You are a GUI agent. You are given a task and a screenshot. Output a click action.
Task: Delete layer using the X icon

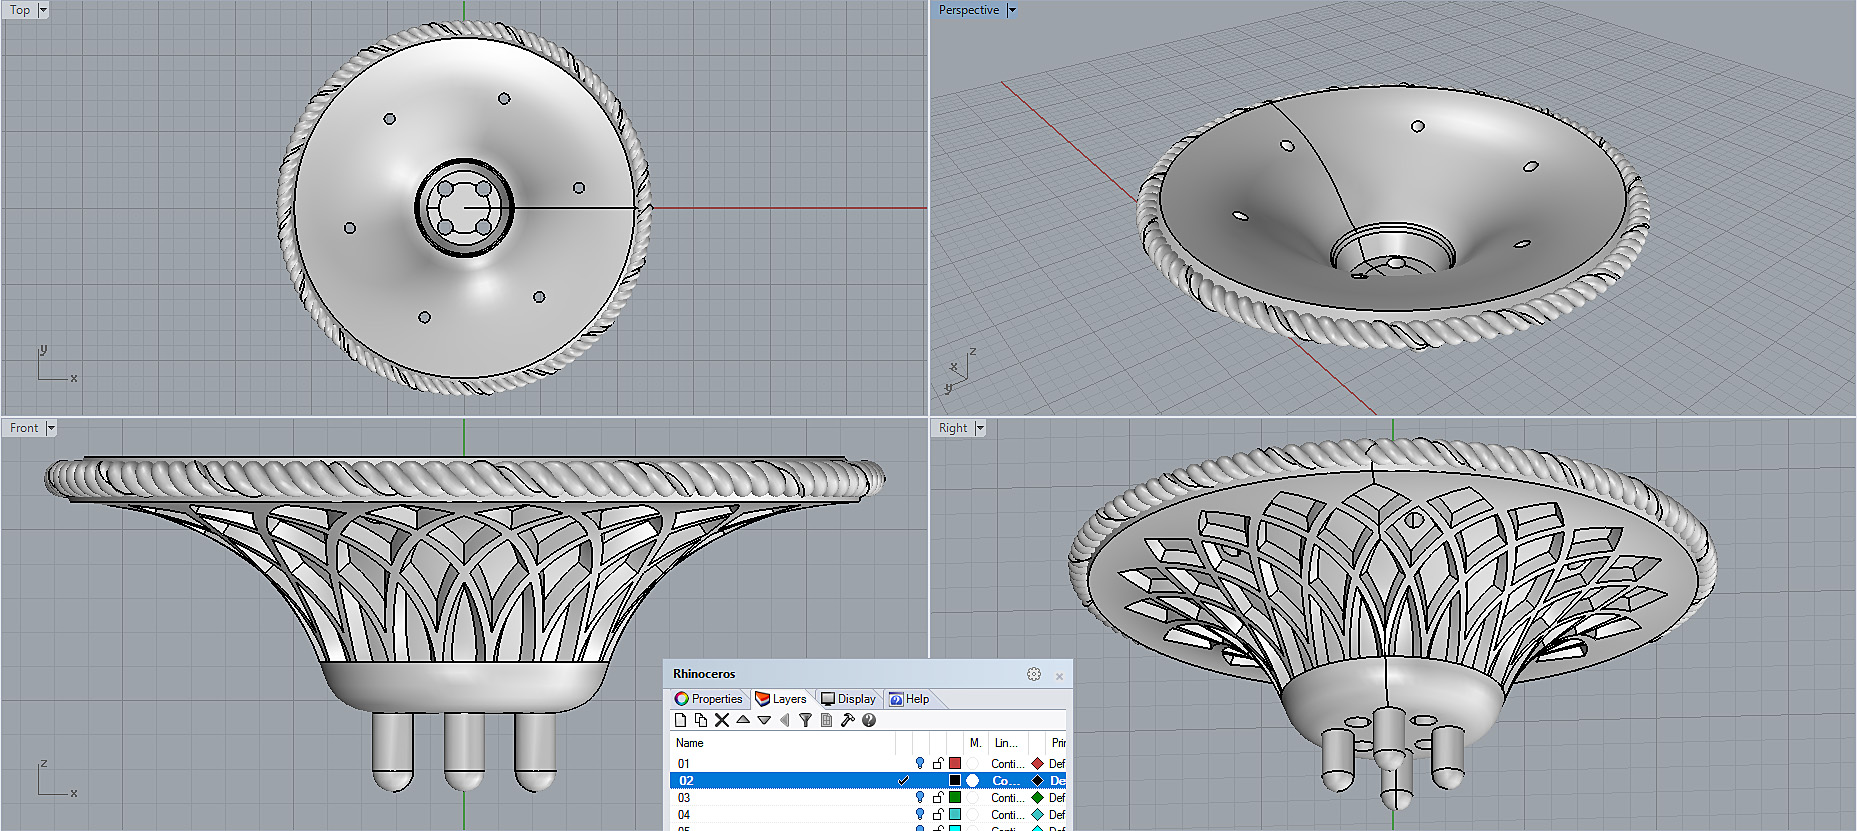(x=722, y=720)
